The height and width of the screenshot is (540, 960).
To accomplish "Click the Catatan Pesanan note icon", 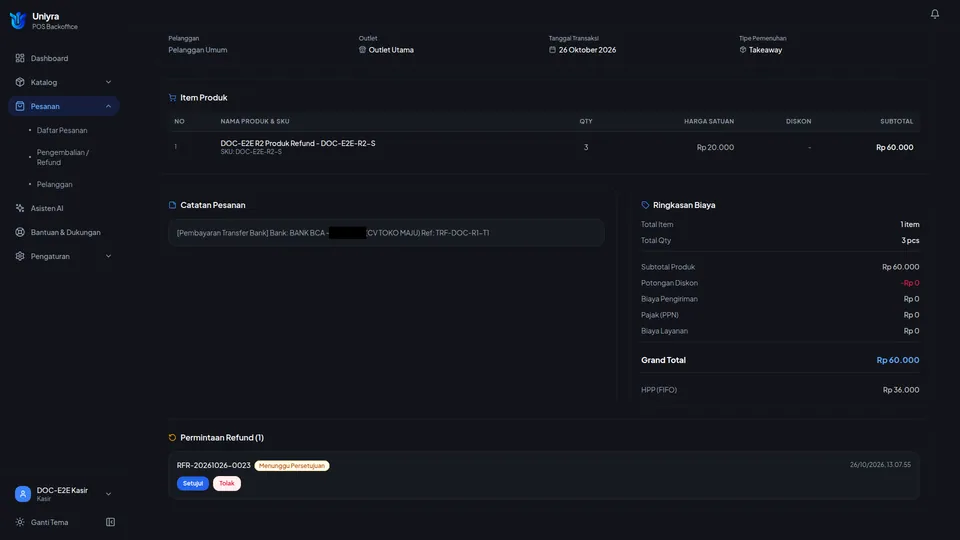I will [172, 205].
